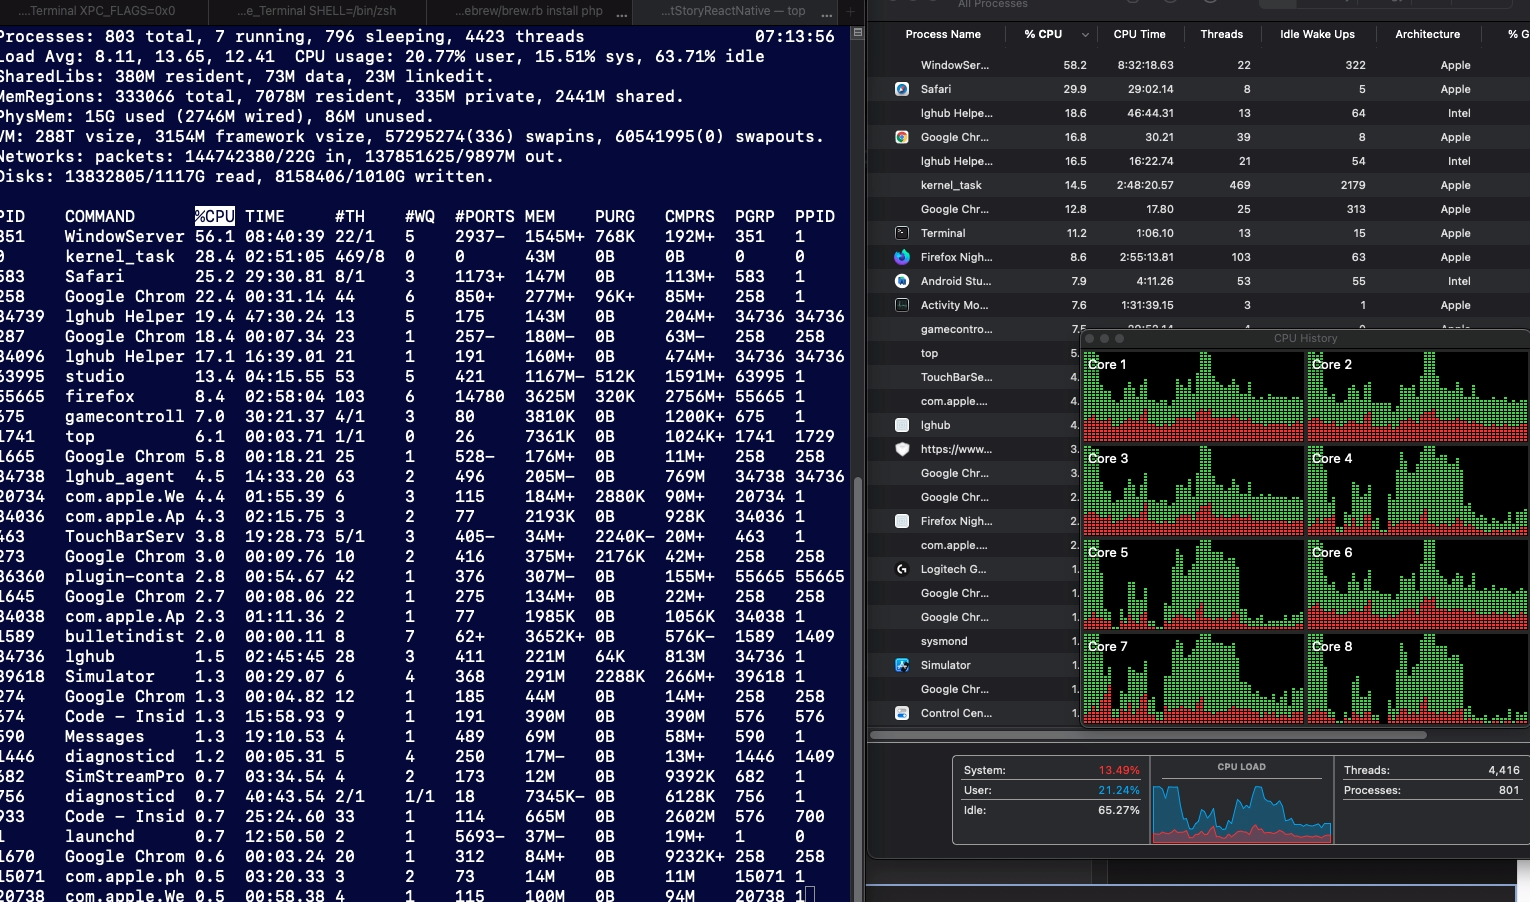Click the Core 2 graph in CPU History
Viewport: 1530px width, 902px height.
[x=1417, y=396]
